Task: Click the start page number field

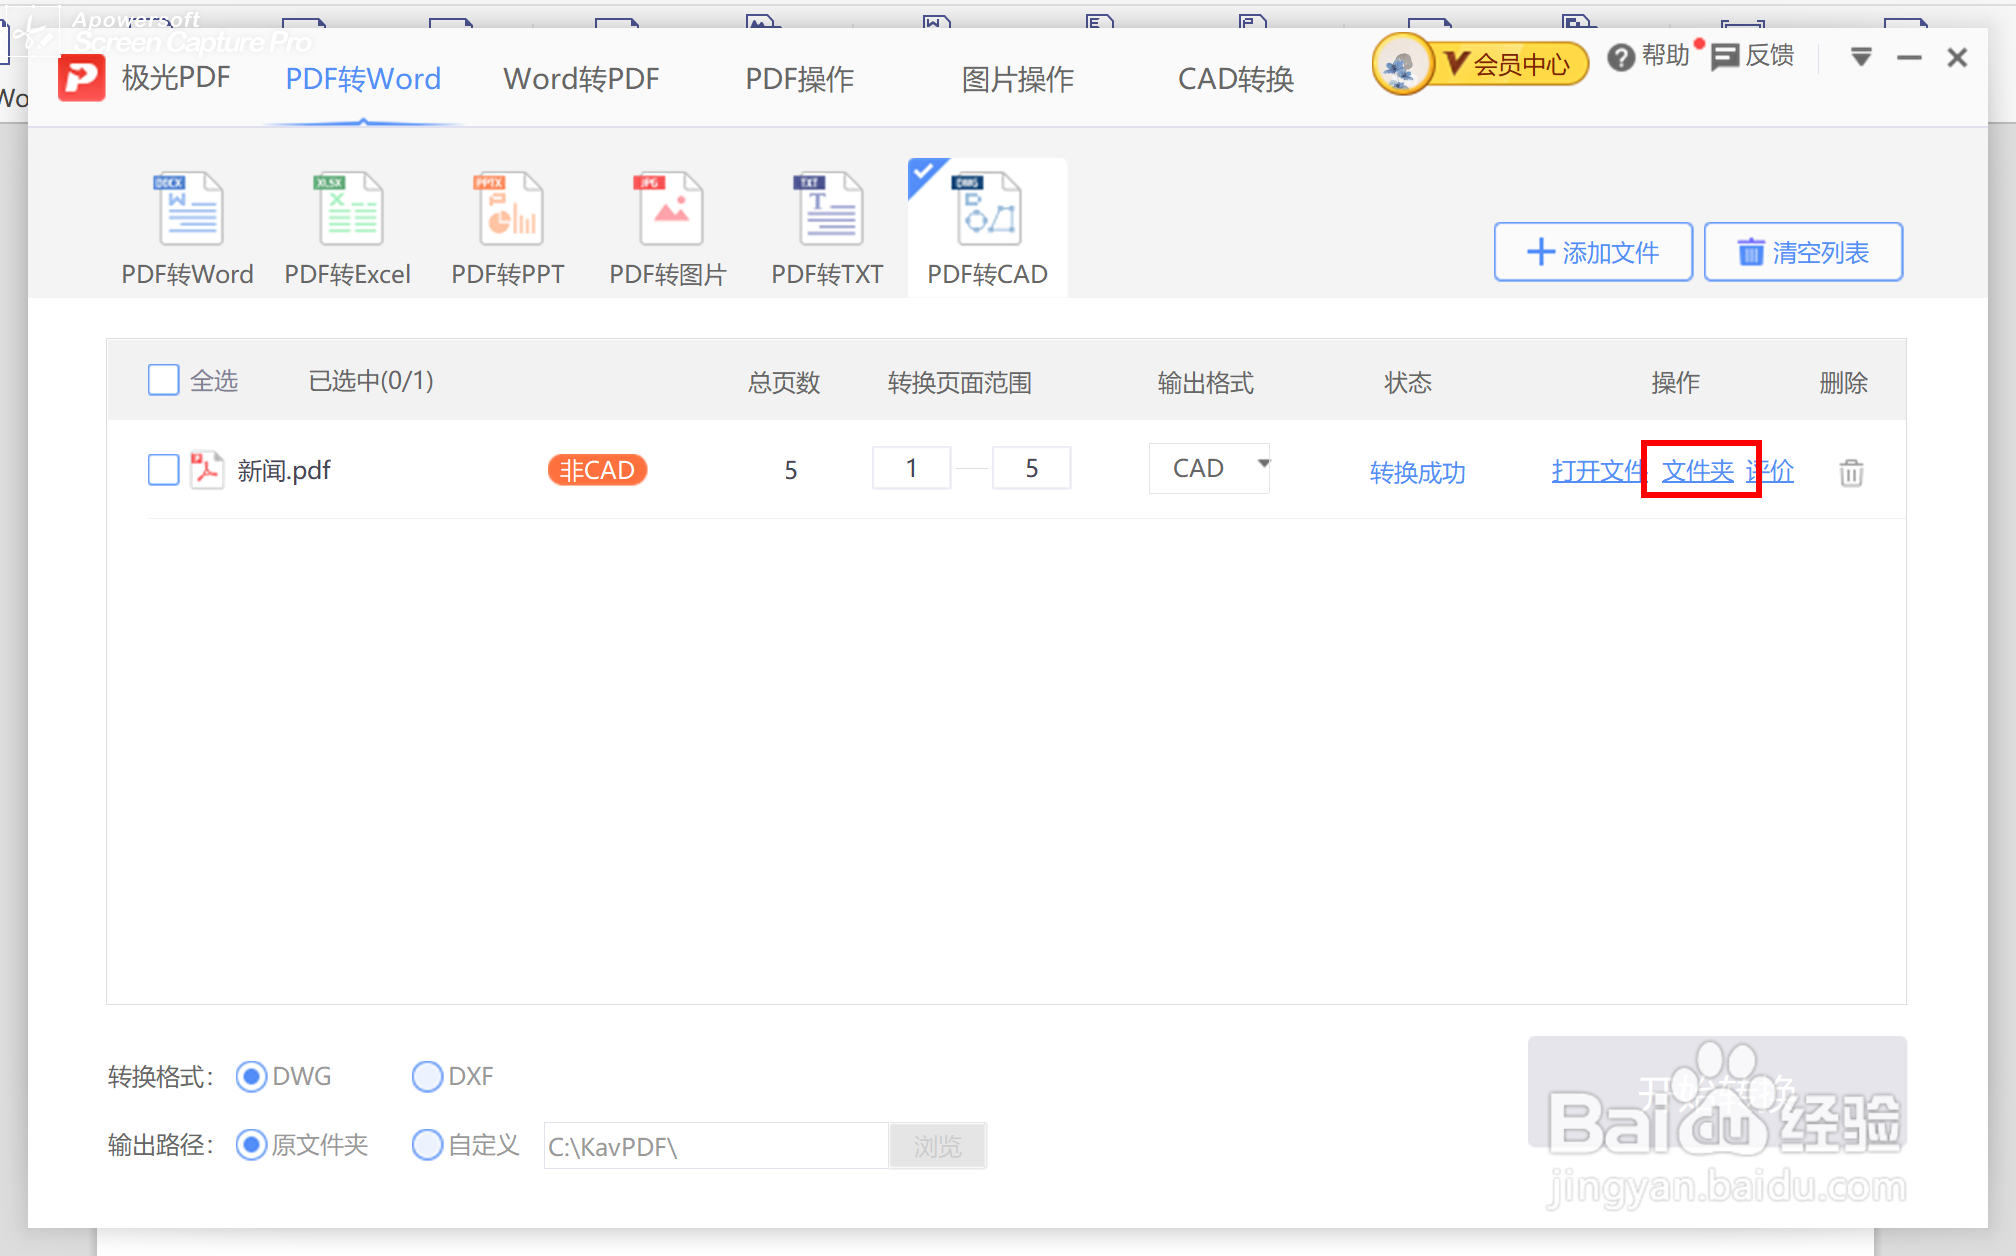Action: coord(911,468)
